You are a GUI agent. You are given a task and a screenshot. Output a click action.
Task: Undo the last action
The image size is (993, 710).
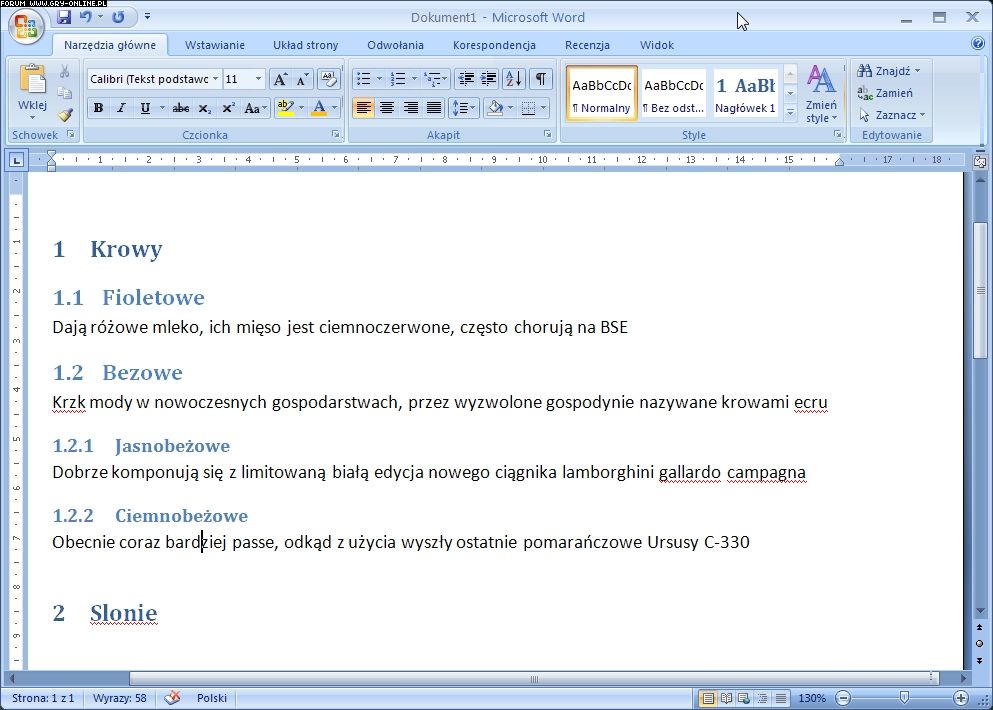pyautogui.click(x=85, y=17)
